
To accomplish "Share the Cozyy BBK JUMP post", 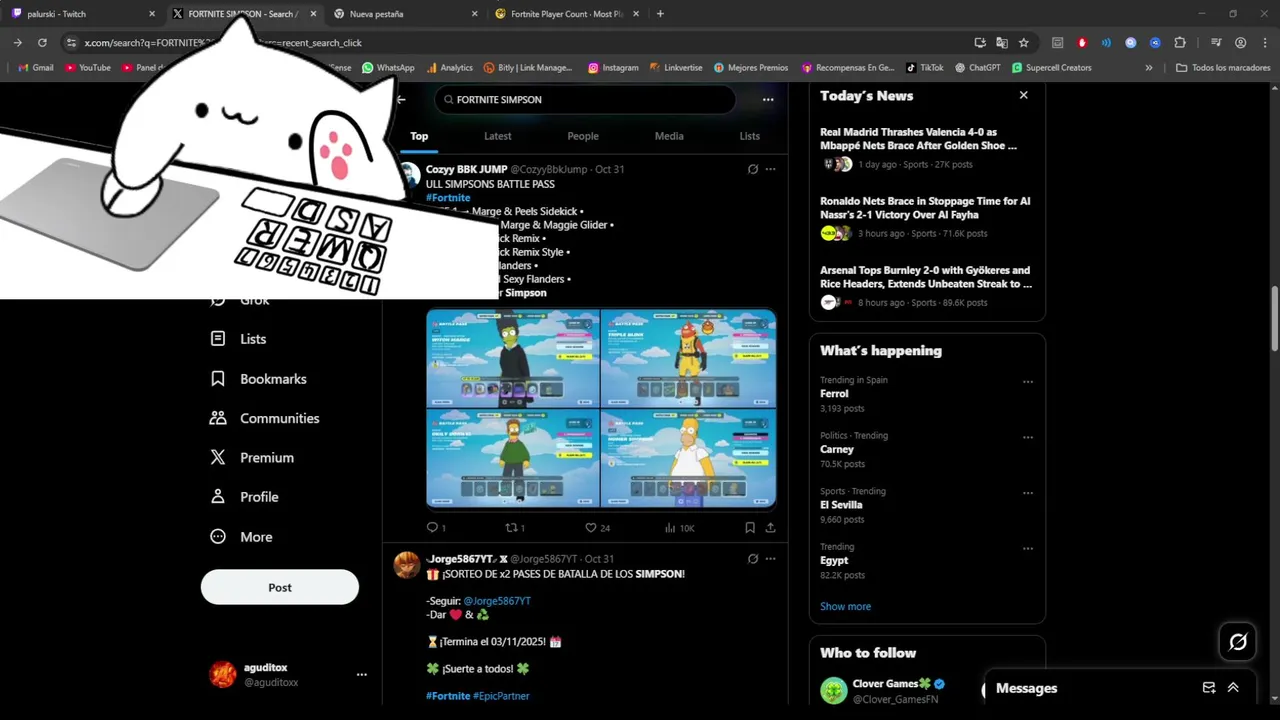I will 770,527.
